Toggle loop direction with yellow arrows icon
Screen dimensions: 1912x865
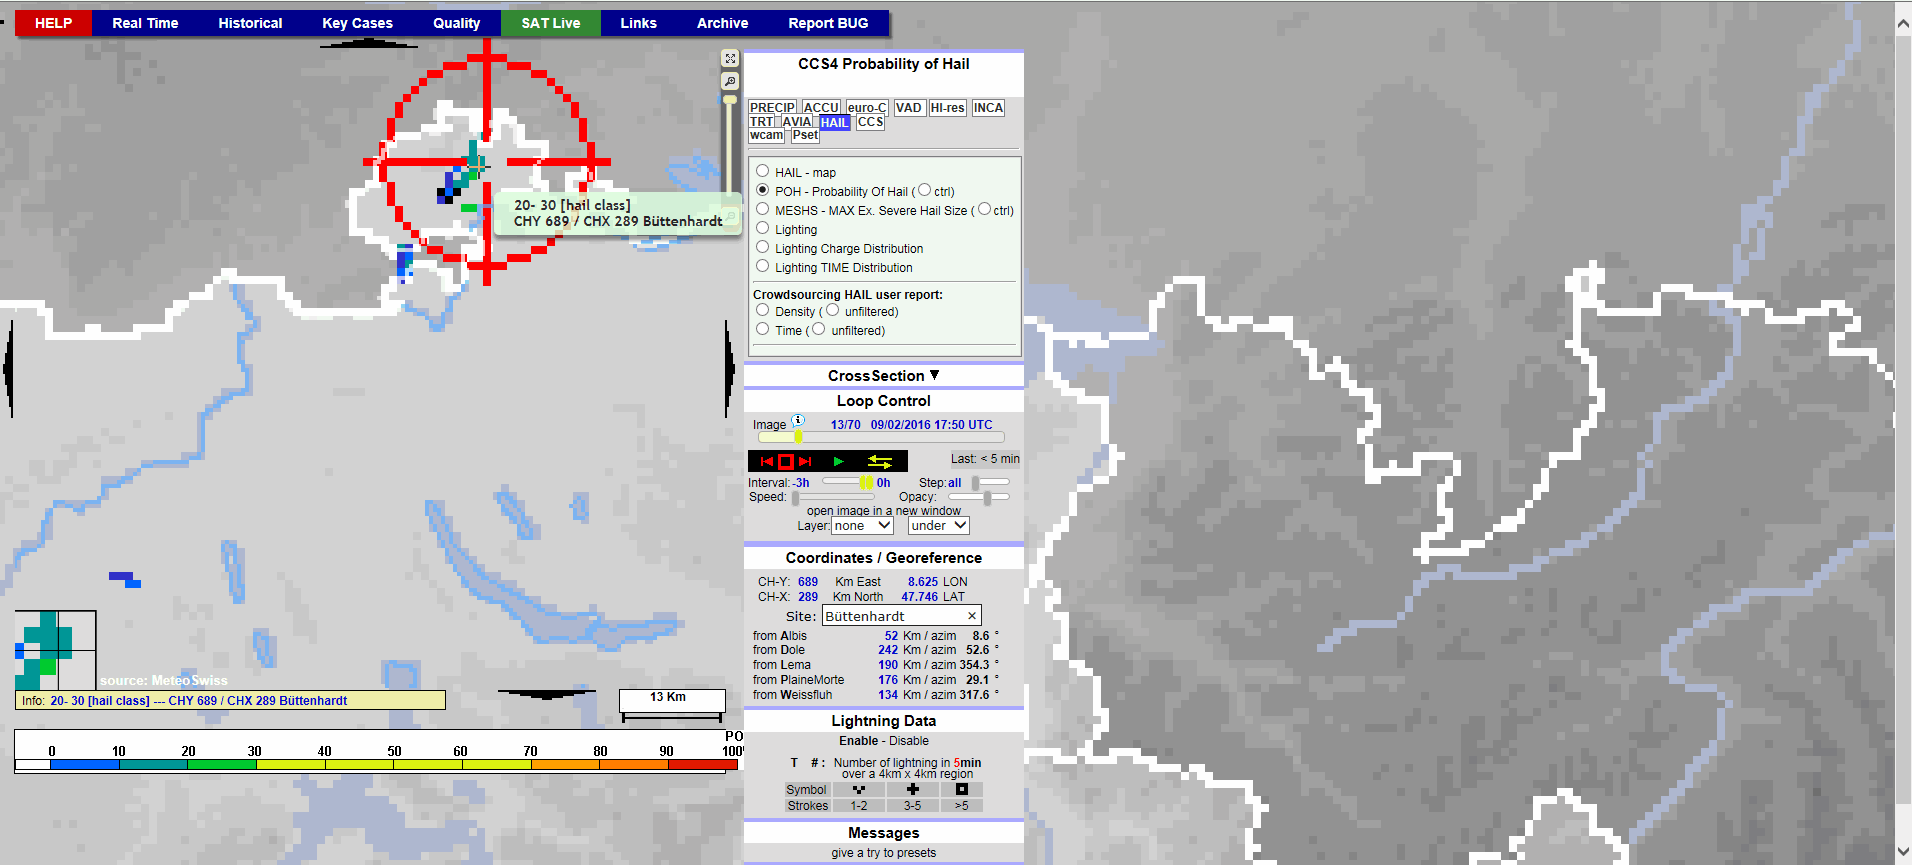click(x=880, y=461)
